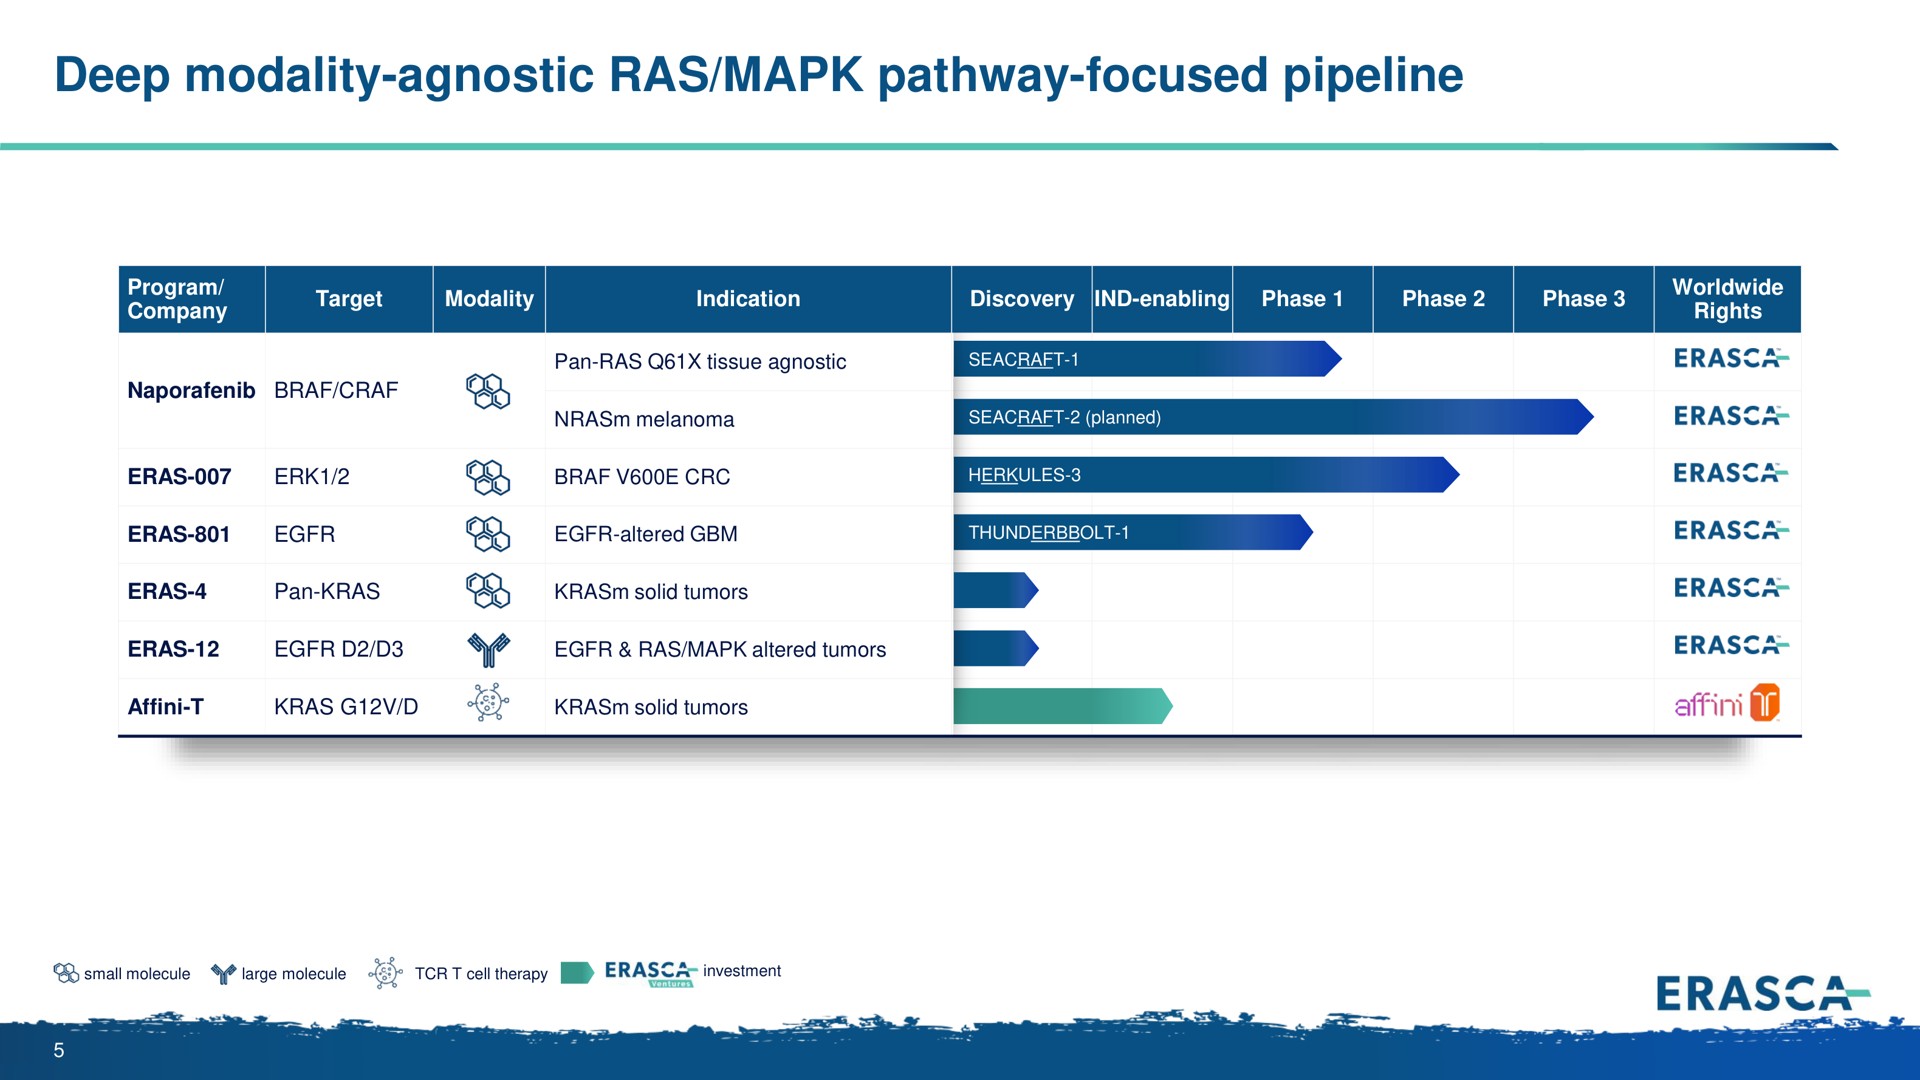Click the Erasca logo in the ERAS-801 row
This screenshot has width=1920, height=1080.
click(x=1731, y=530)
